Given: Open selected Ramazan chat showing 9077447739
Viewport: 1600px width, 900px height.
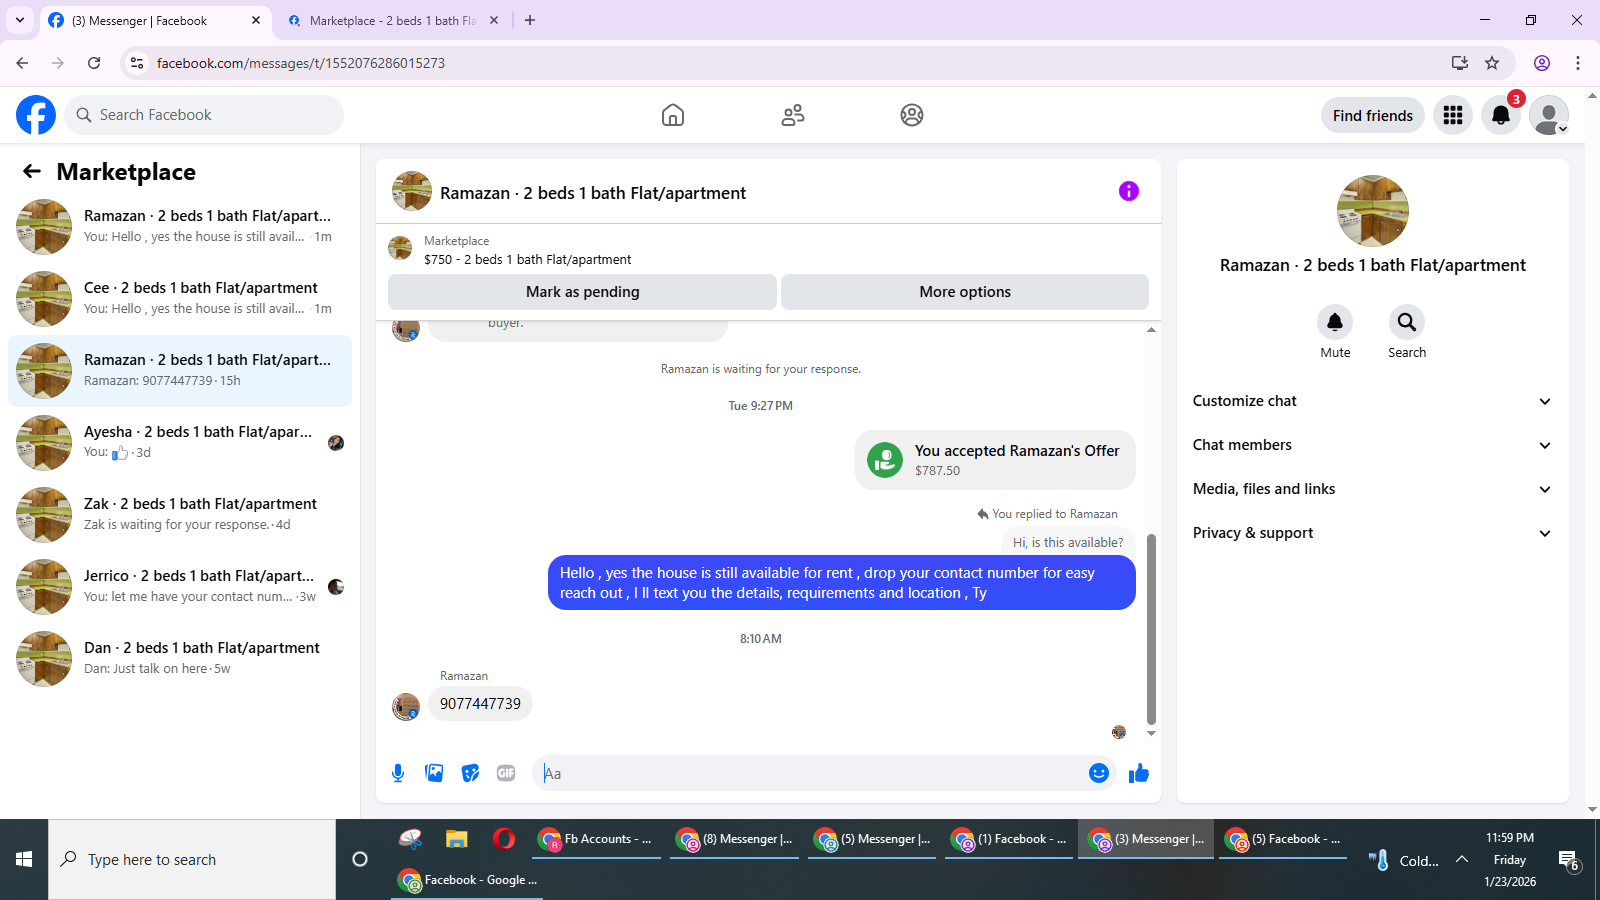Looking at the screenshot, I should [x=180, y=371].
